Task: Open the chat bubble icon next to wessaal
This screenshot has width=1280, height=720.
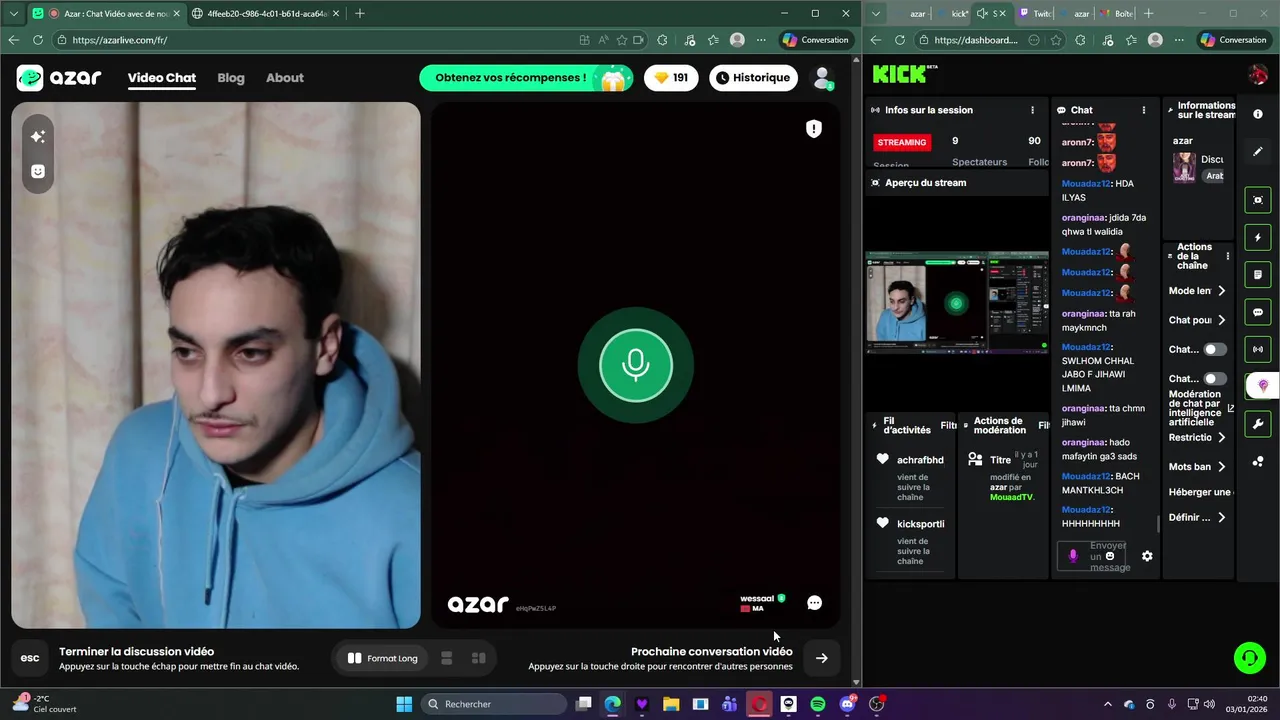Action: 814,603
